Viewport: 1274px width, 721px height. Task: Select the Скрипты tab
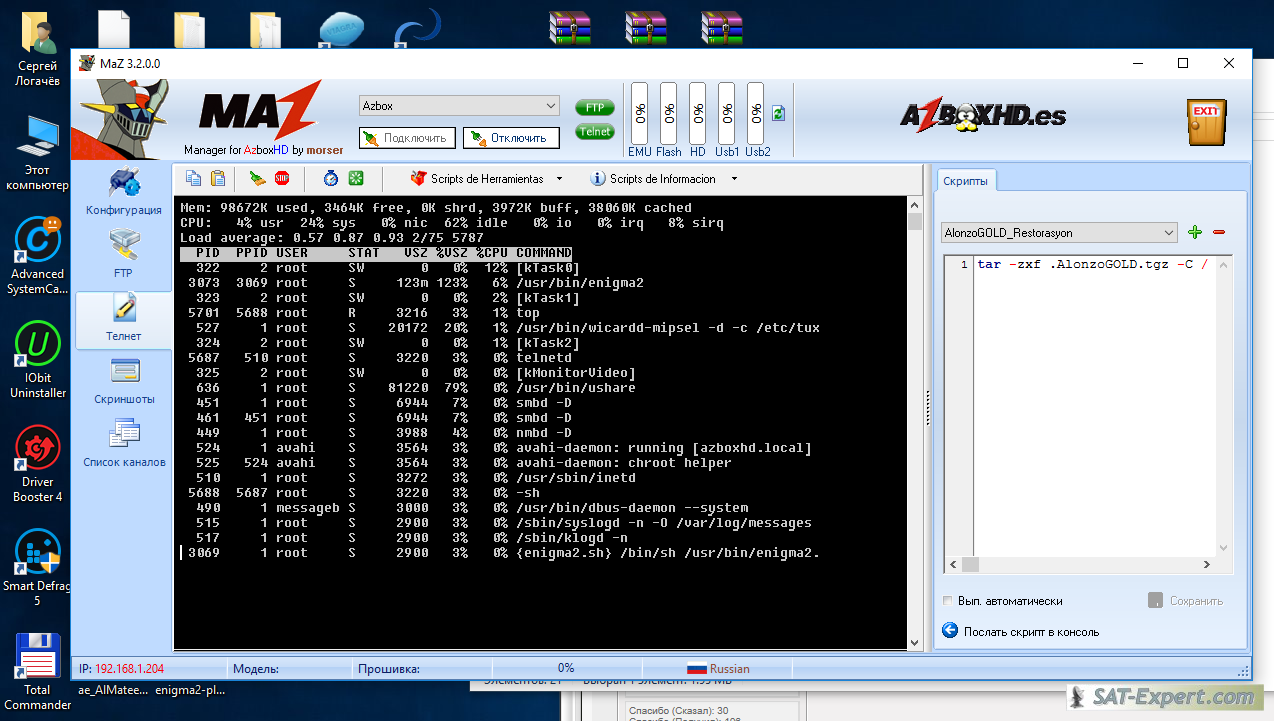966,181
